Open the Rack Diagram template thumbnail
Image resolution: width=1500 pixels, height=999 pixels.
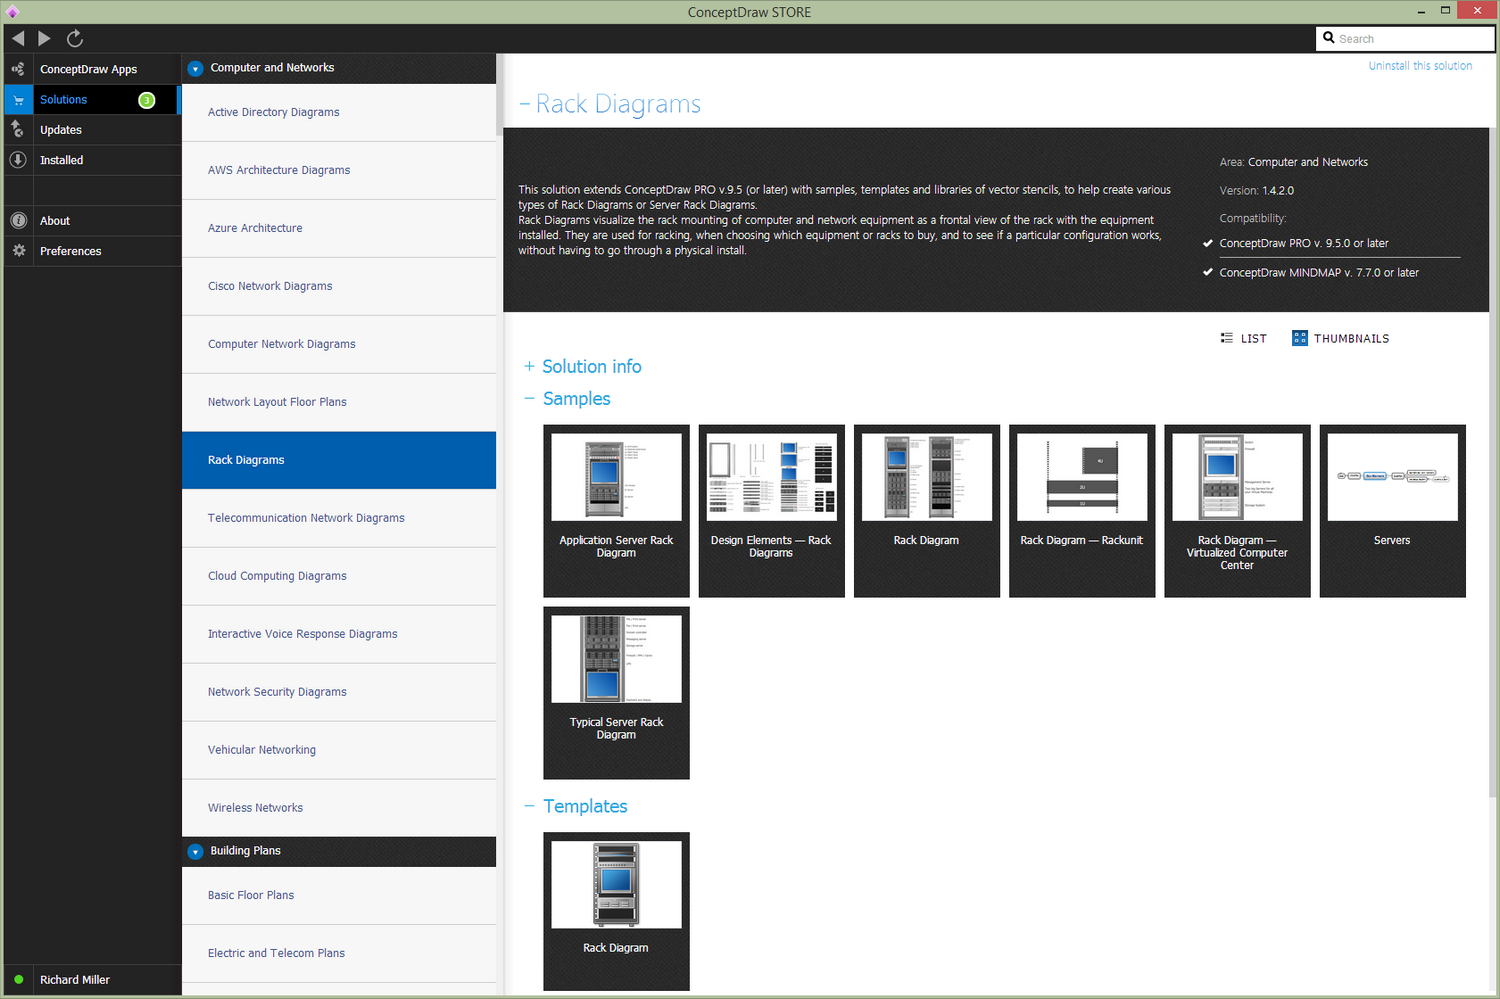pos(616,911)
